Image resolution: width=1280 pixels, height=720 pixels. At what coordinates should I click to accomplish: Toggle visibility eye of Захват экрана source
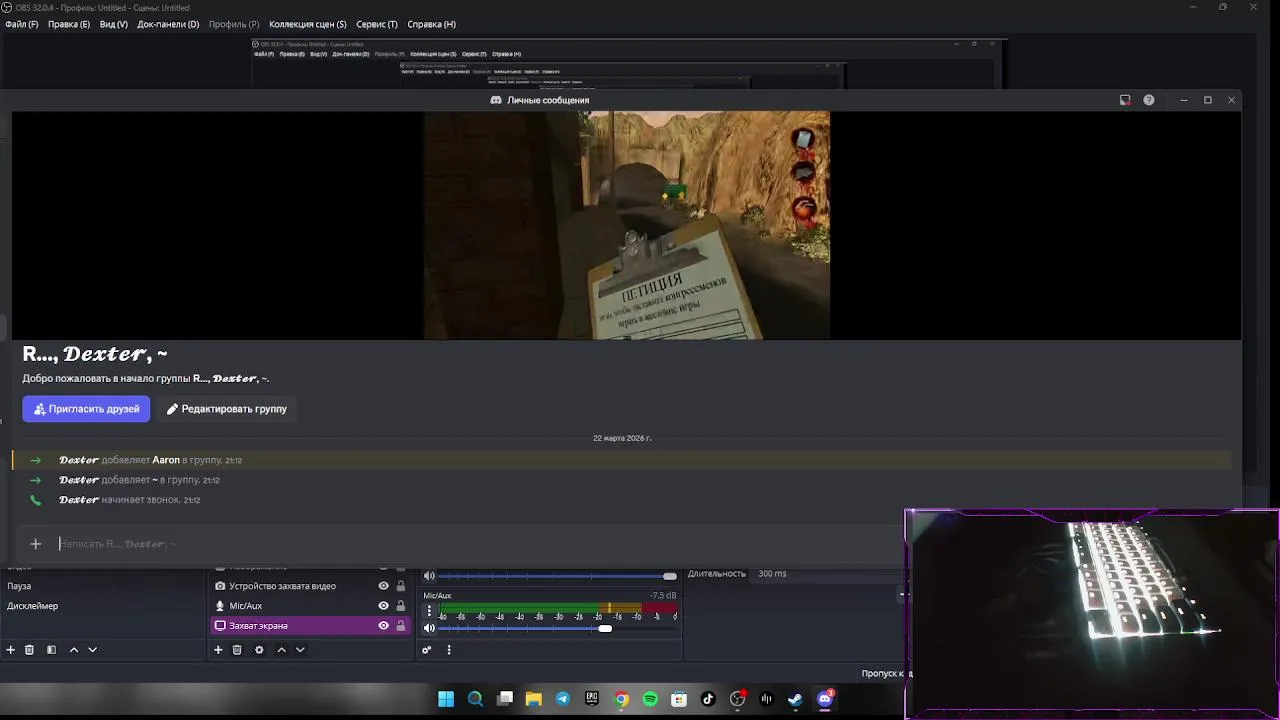click(x=383, y=626)
